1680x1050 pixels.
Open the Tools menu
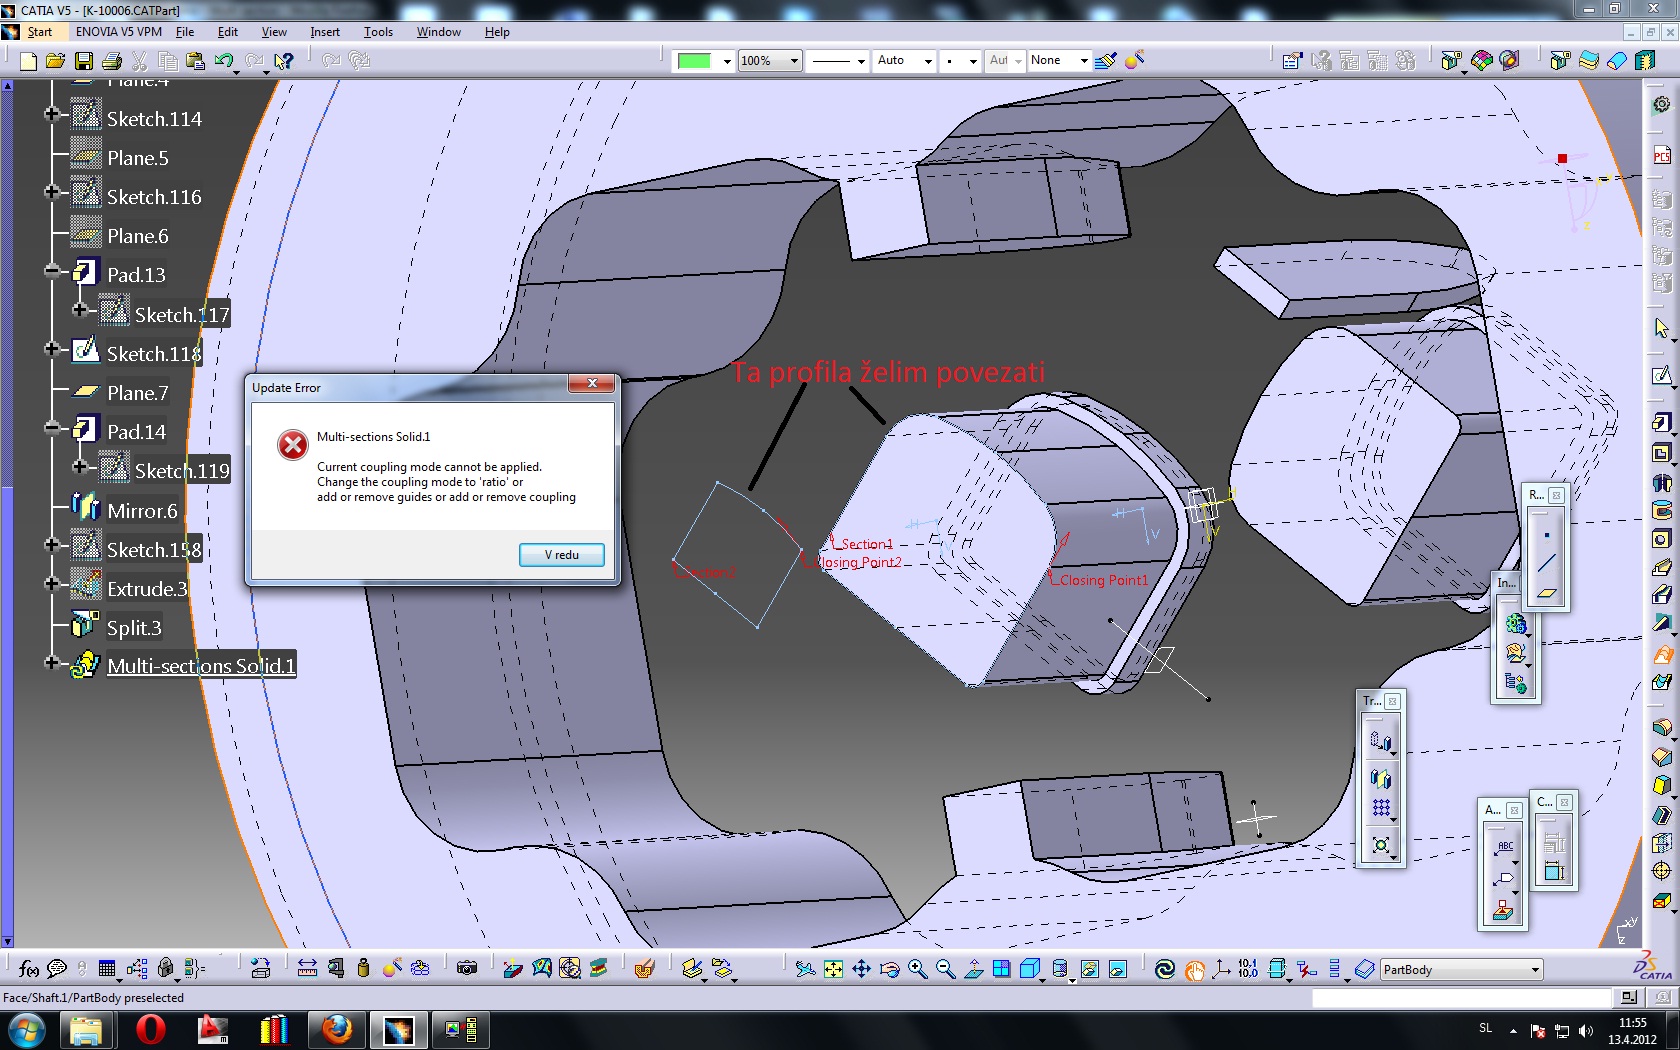(x=378, y=32)
